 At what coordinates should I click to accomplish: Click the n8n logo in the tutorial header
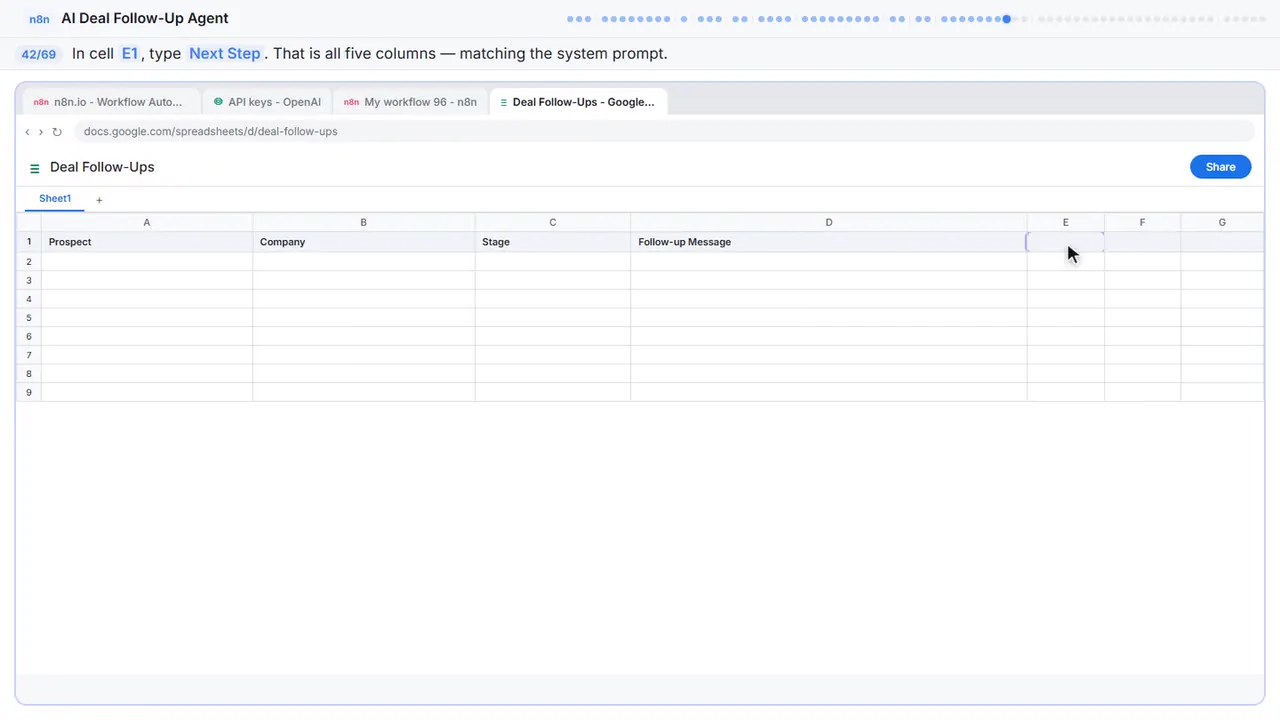point(40,19)
